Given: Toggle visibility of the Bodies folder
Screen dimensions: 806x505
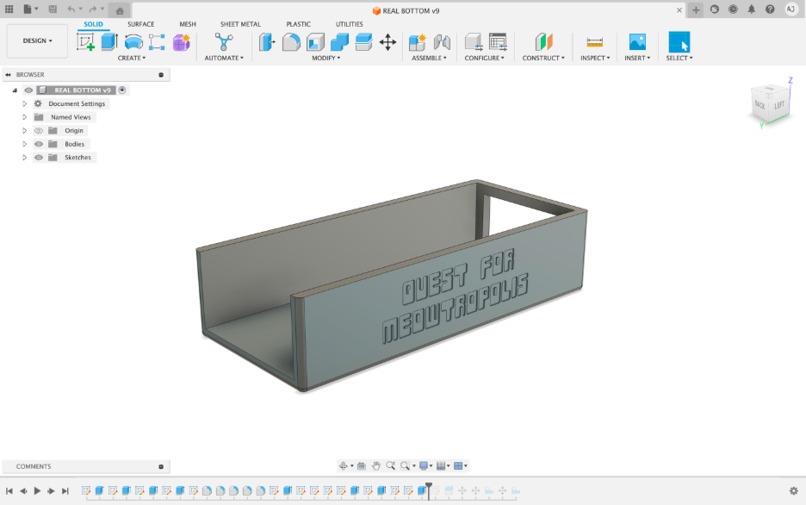Looking at the screenshot, I should [x=39, y=144].
